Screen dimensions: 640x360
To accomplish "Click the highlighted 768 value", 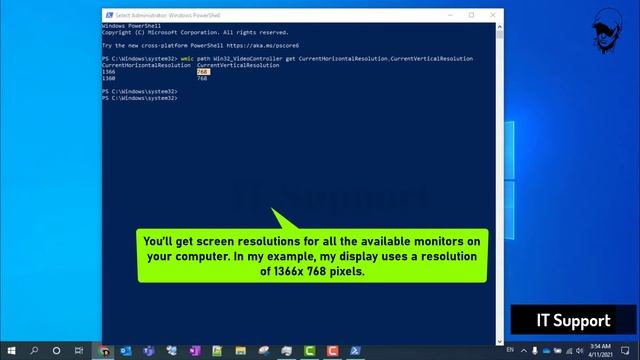I will tap(203, 72).
